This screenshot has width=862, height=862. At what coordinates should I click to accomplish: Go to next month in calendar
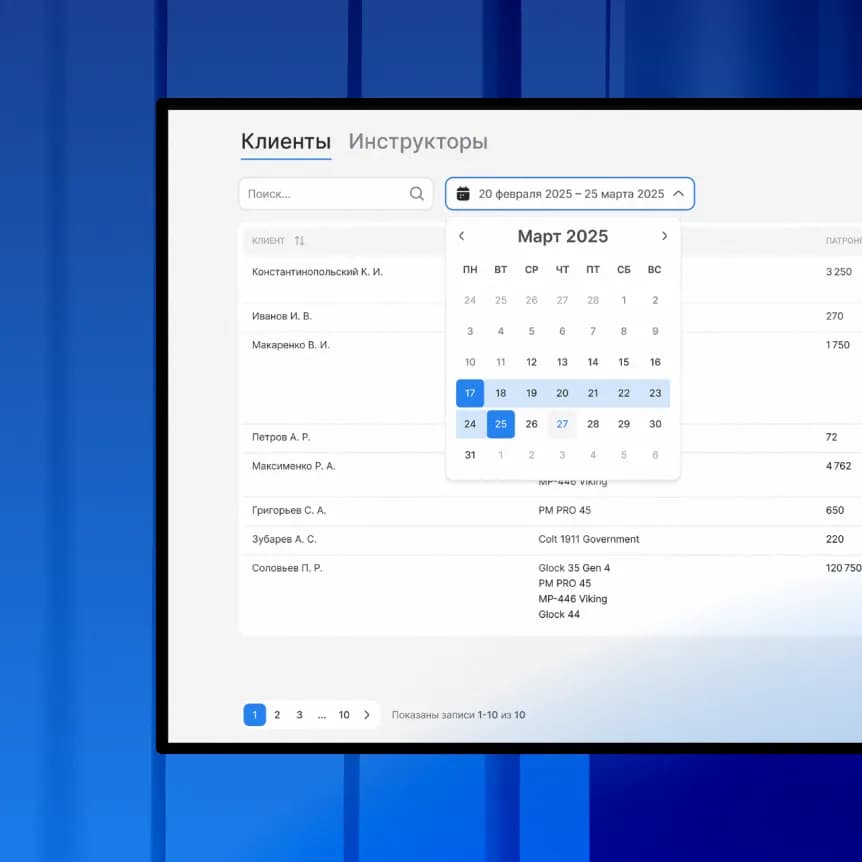664,237
